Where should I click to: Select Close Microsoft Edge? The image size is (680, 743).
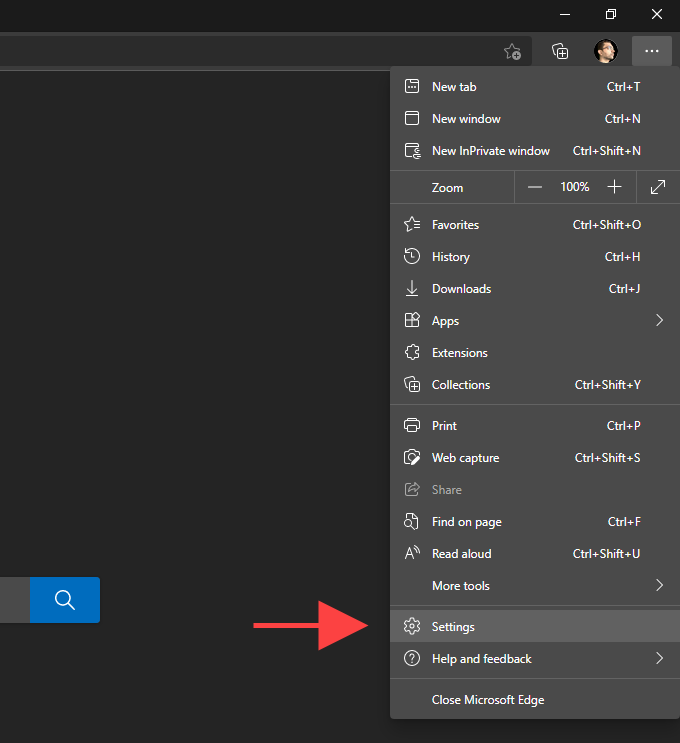(x=487, y=700)
